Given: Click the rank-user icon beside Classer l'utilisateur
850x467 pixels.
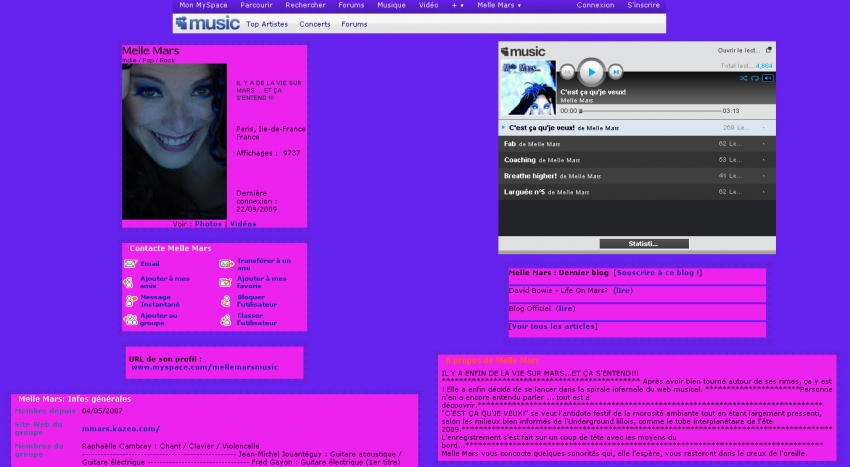Looking at the screenshot, I should [x=226, y=320].
